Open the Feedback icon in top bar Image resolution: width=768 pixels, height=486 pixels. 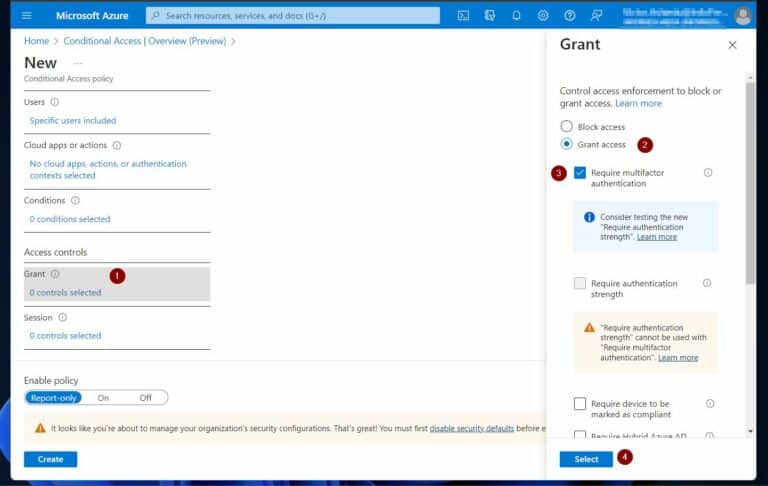click(596, 16)
